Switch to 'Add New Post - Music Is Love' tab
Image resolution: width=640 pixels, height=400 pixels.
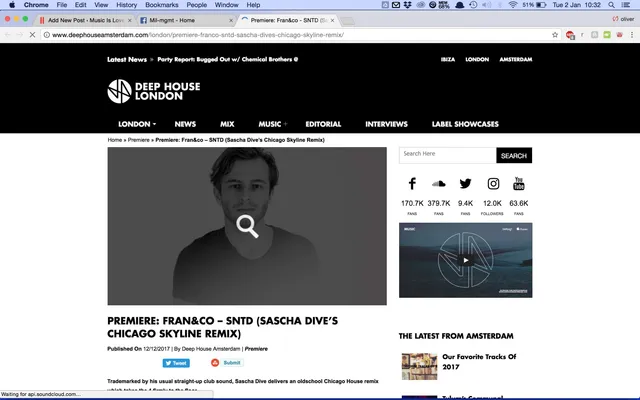tap(85, 20)
